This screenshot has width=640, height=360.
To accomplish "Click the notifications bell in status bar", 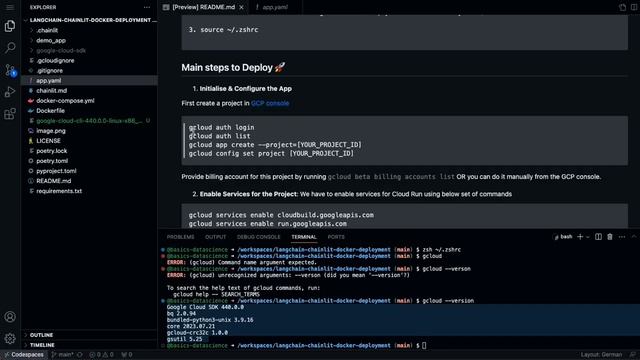I will coord(633,354).
